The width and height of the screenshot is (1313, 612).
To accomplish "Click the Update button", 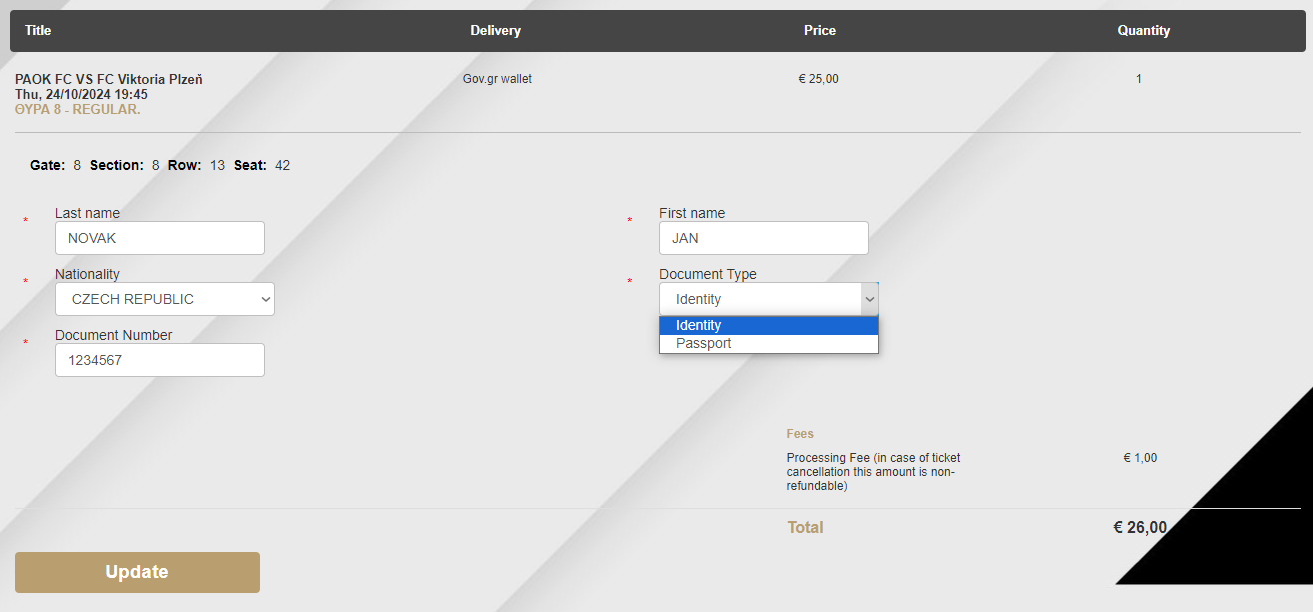I will point(137,572).
